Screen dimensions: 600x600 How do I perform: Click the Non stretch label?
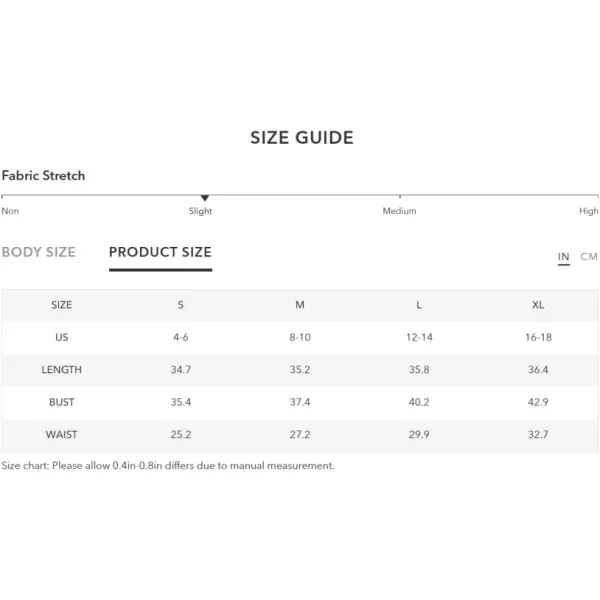click(10, 211)
